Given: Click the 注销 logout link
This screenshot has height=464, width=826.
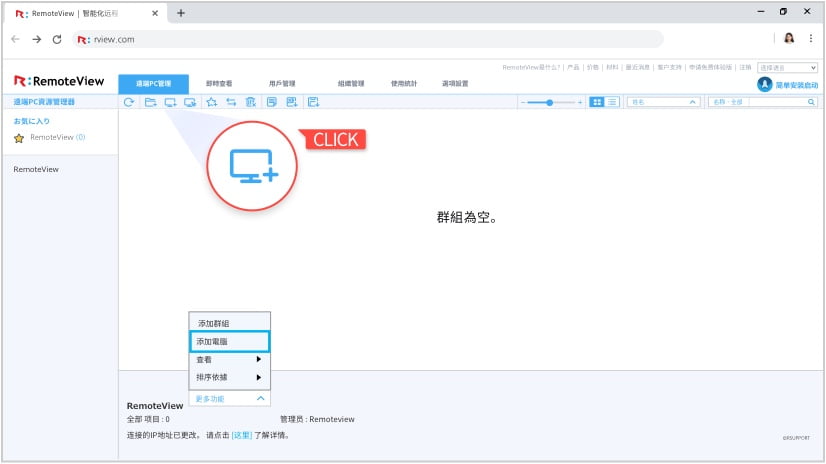Looking at the screenshot, I should pyautogui.click(x=745, y=67).
